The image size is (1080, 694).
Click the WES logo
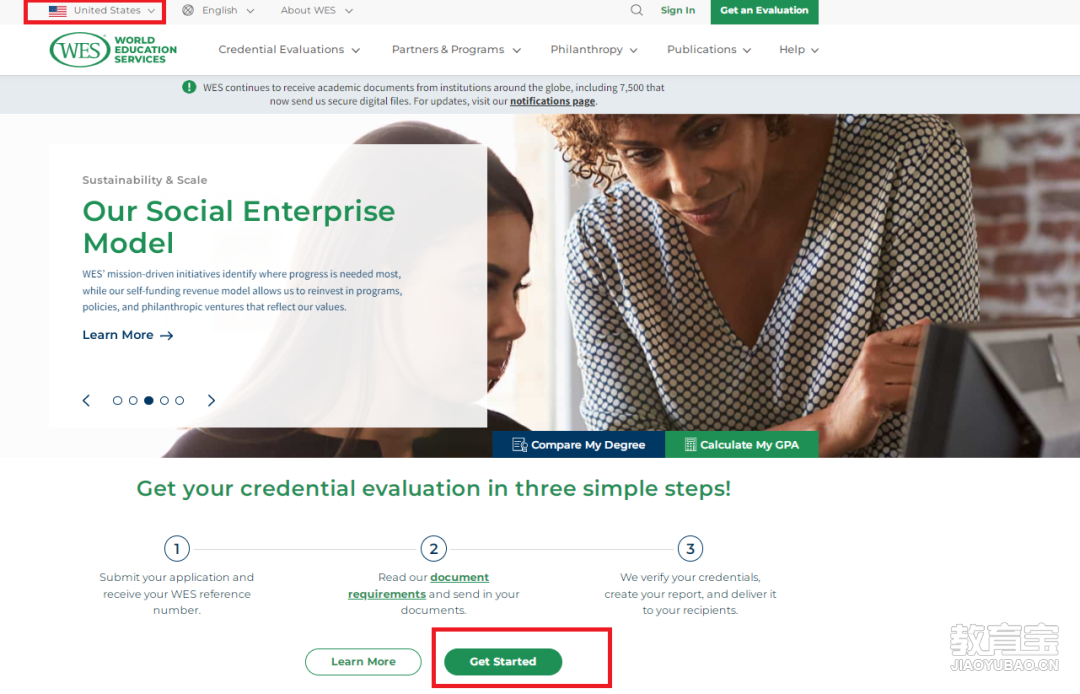(x=113, y=50)
